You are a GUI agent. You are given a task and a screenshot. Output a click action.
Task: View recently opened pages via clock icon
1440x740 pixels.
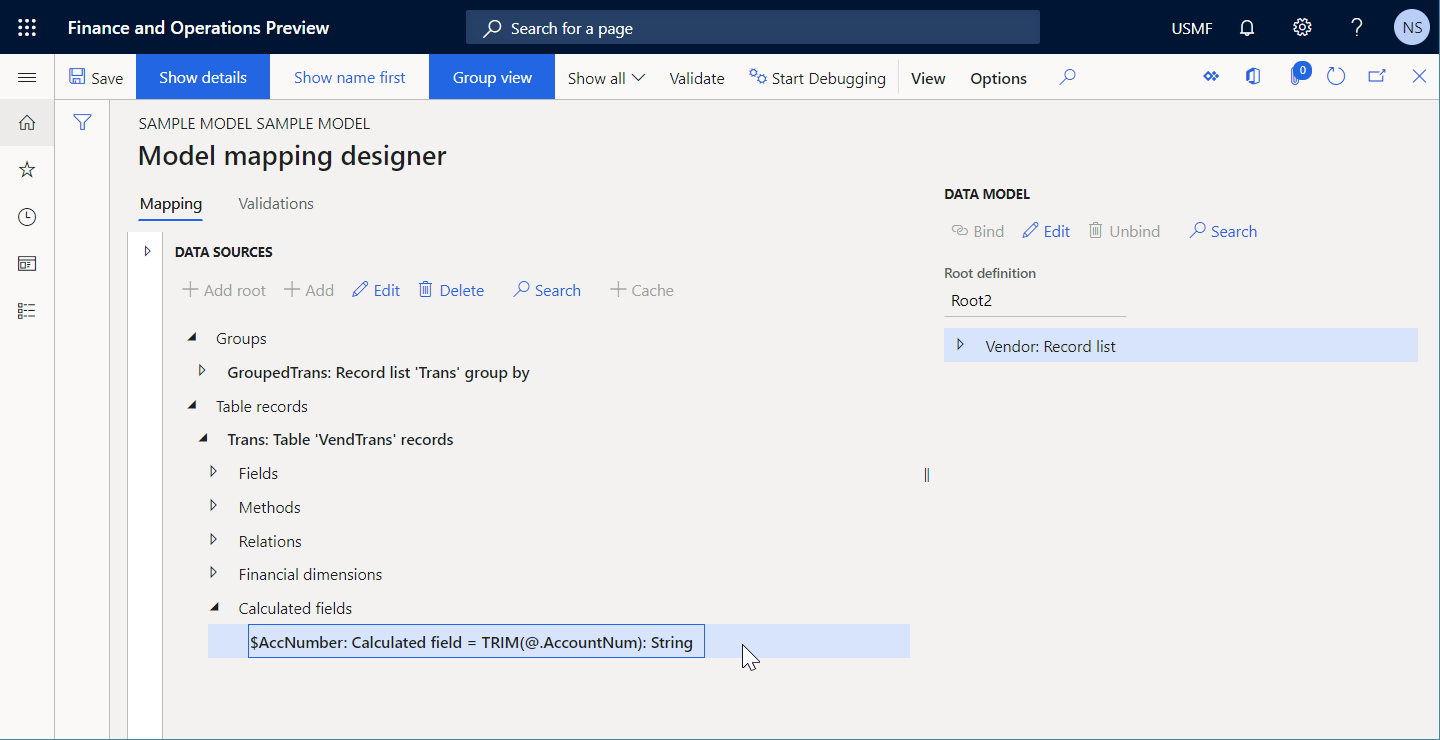[27, 216]
